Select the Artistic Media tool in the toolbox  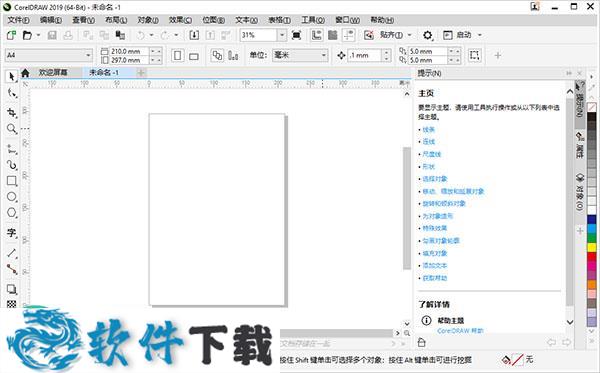[x=11, y=165]
